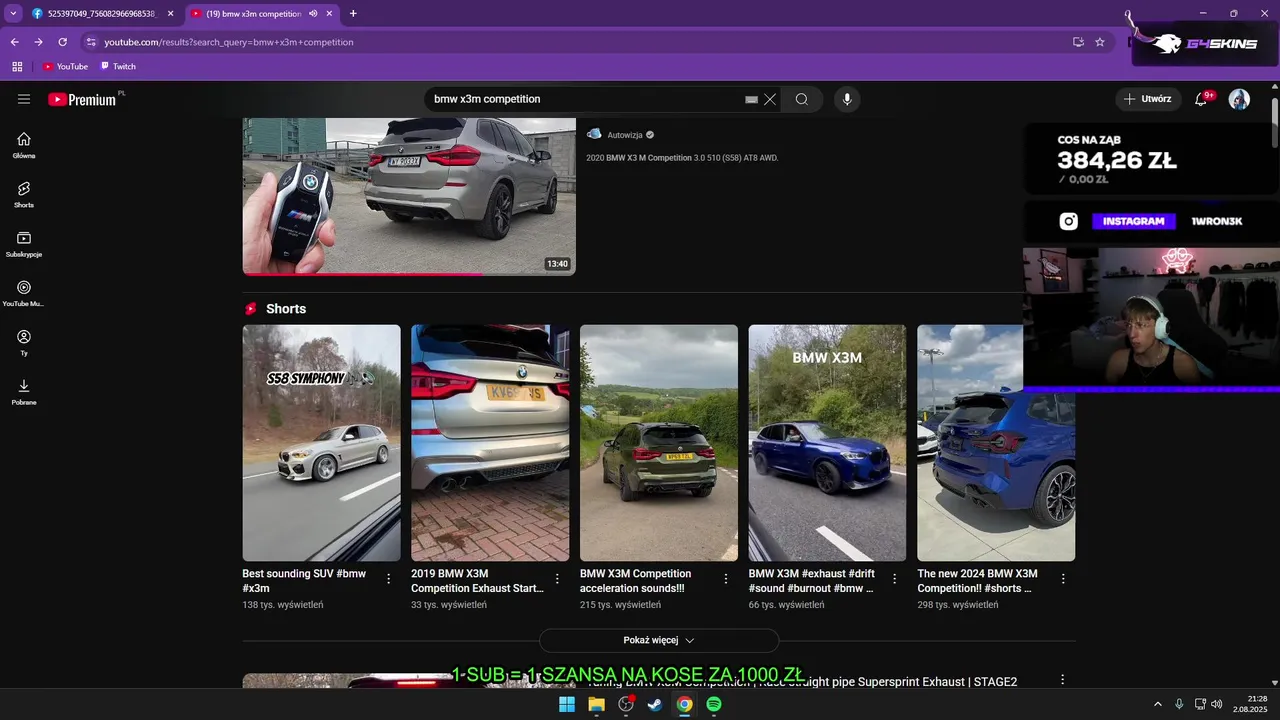The width and height of the screenshot is (1280, 720).
Task: Open Shorts in the sidebar
Action: click(24, 194)
